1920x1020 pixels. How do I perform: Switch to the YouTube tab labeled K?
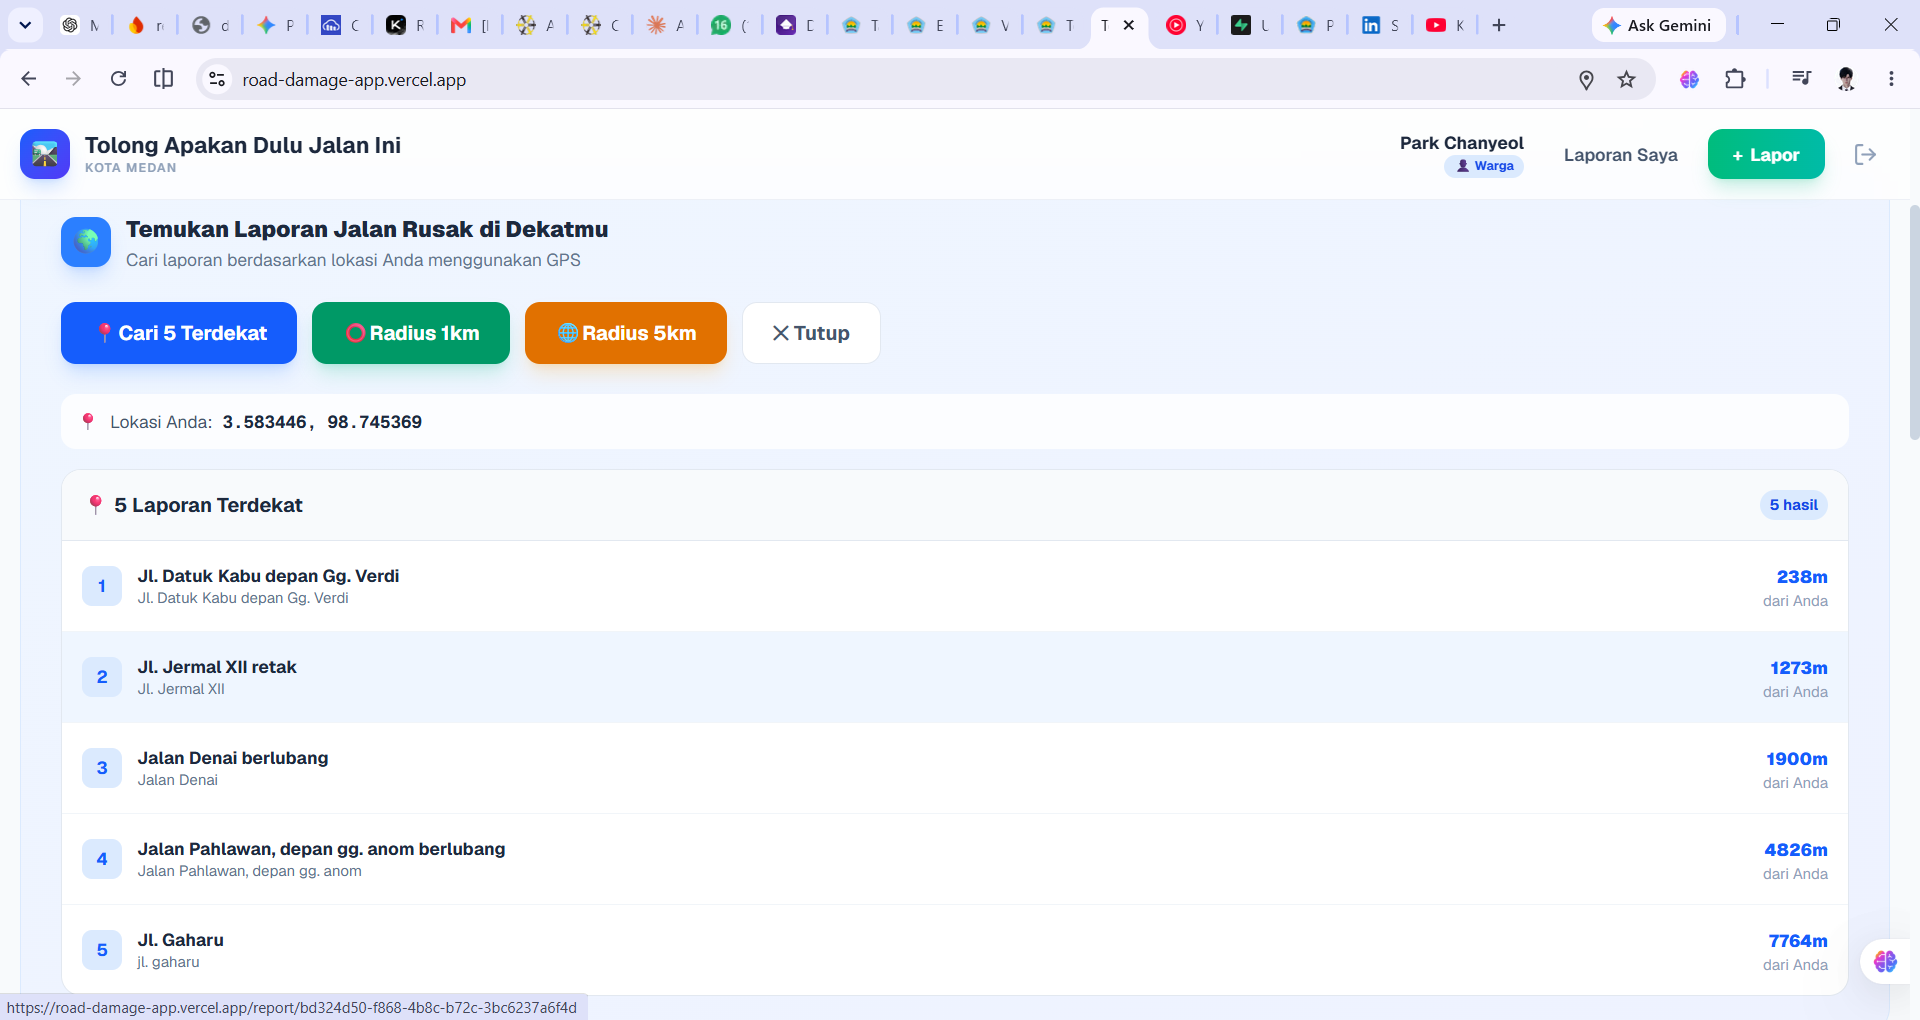pyautogui.click(x=1445, y=25)
